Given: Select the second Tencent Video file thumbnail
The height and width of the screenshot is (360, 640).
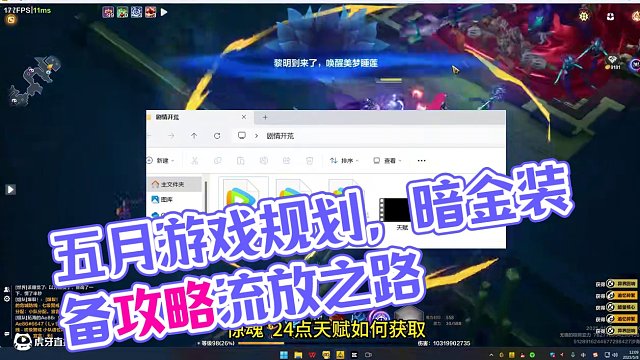Looking at the screenshot, I should (293, 190).
